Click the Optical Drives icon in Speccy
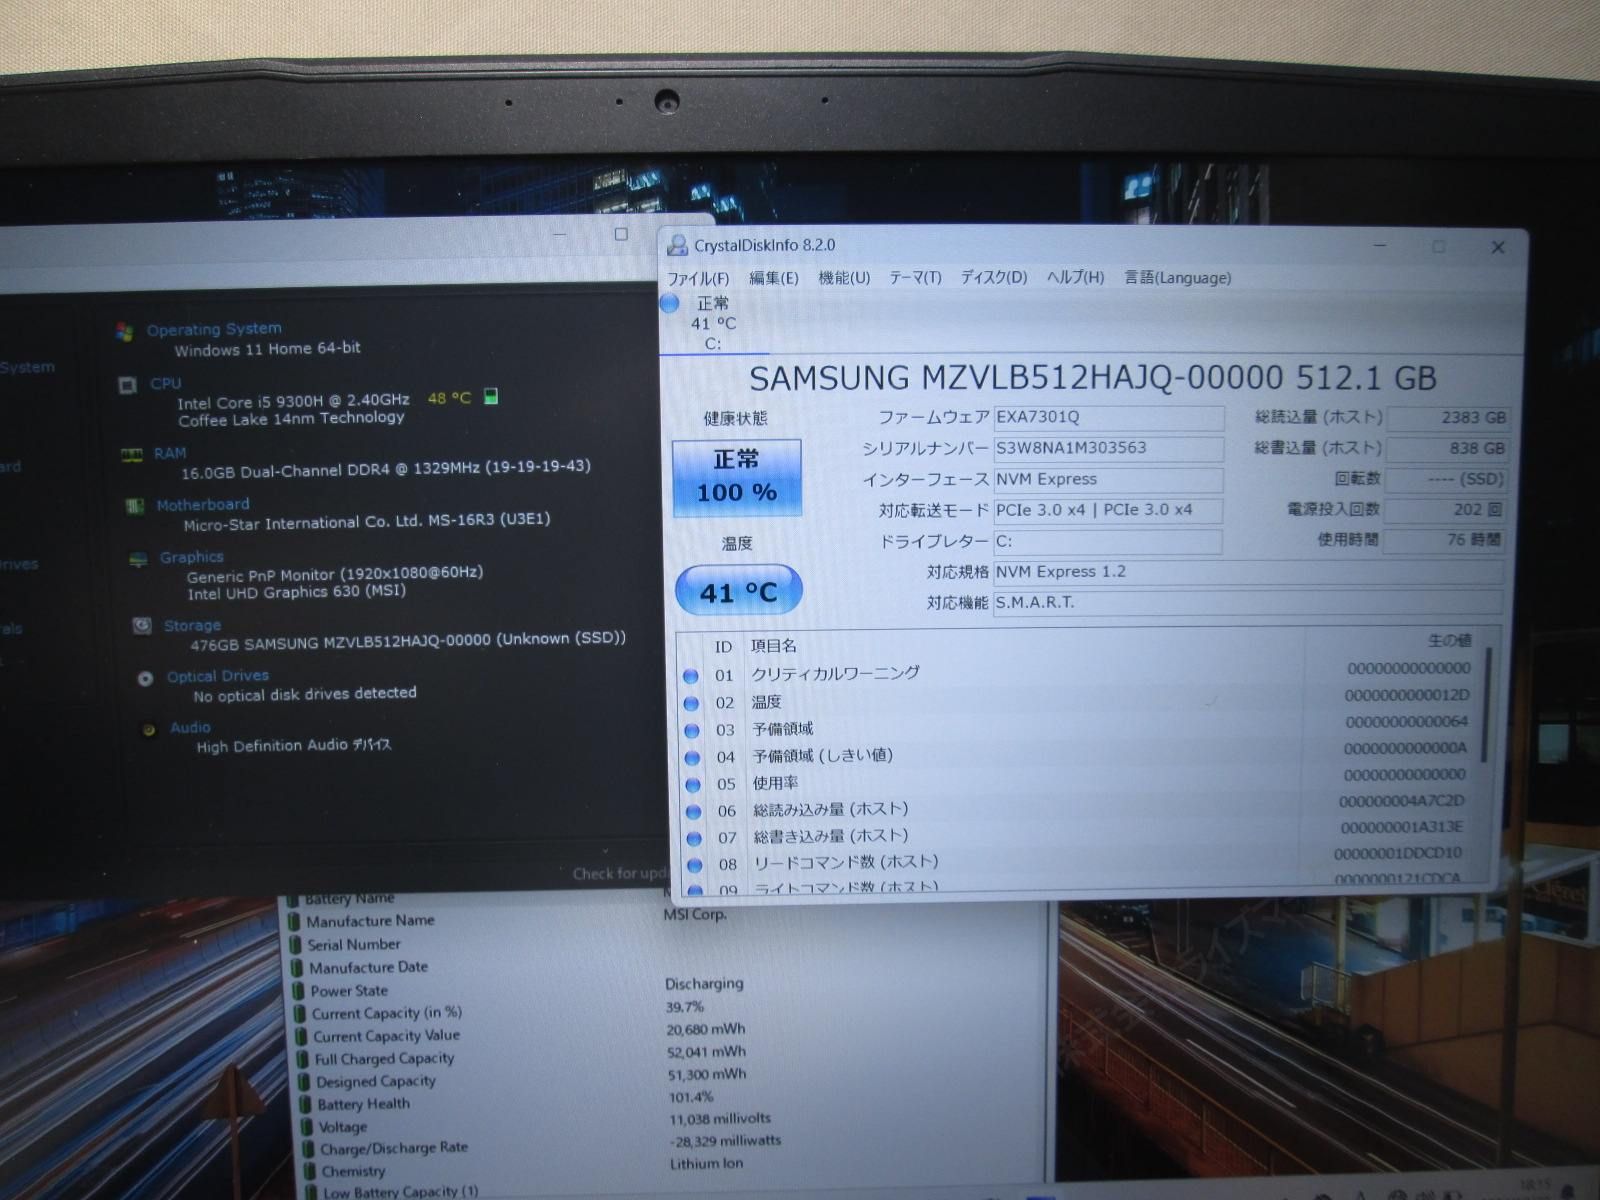This screenshot has height=1200, width=1600. (x=146, y=678)
